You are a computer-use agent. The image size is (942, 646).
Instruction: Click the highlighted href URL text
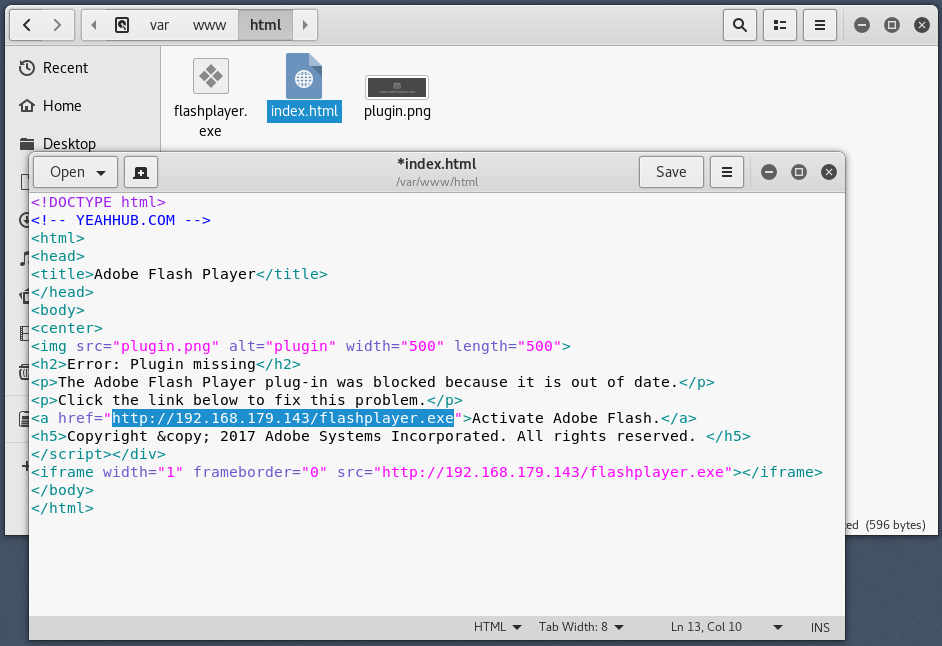(x=283, y=418)
